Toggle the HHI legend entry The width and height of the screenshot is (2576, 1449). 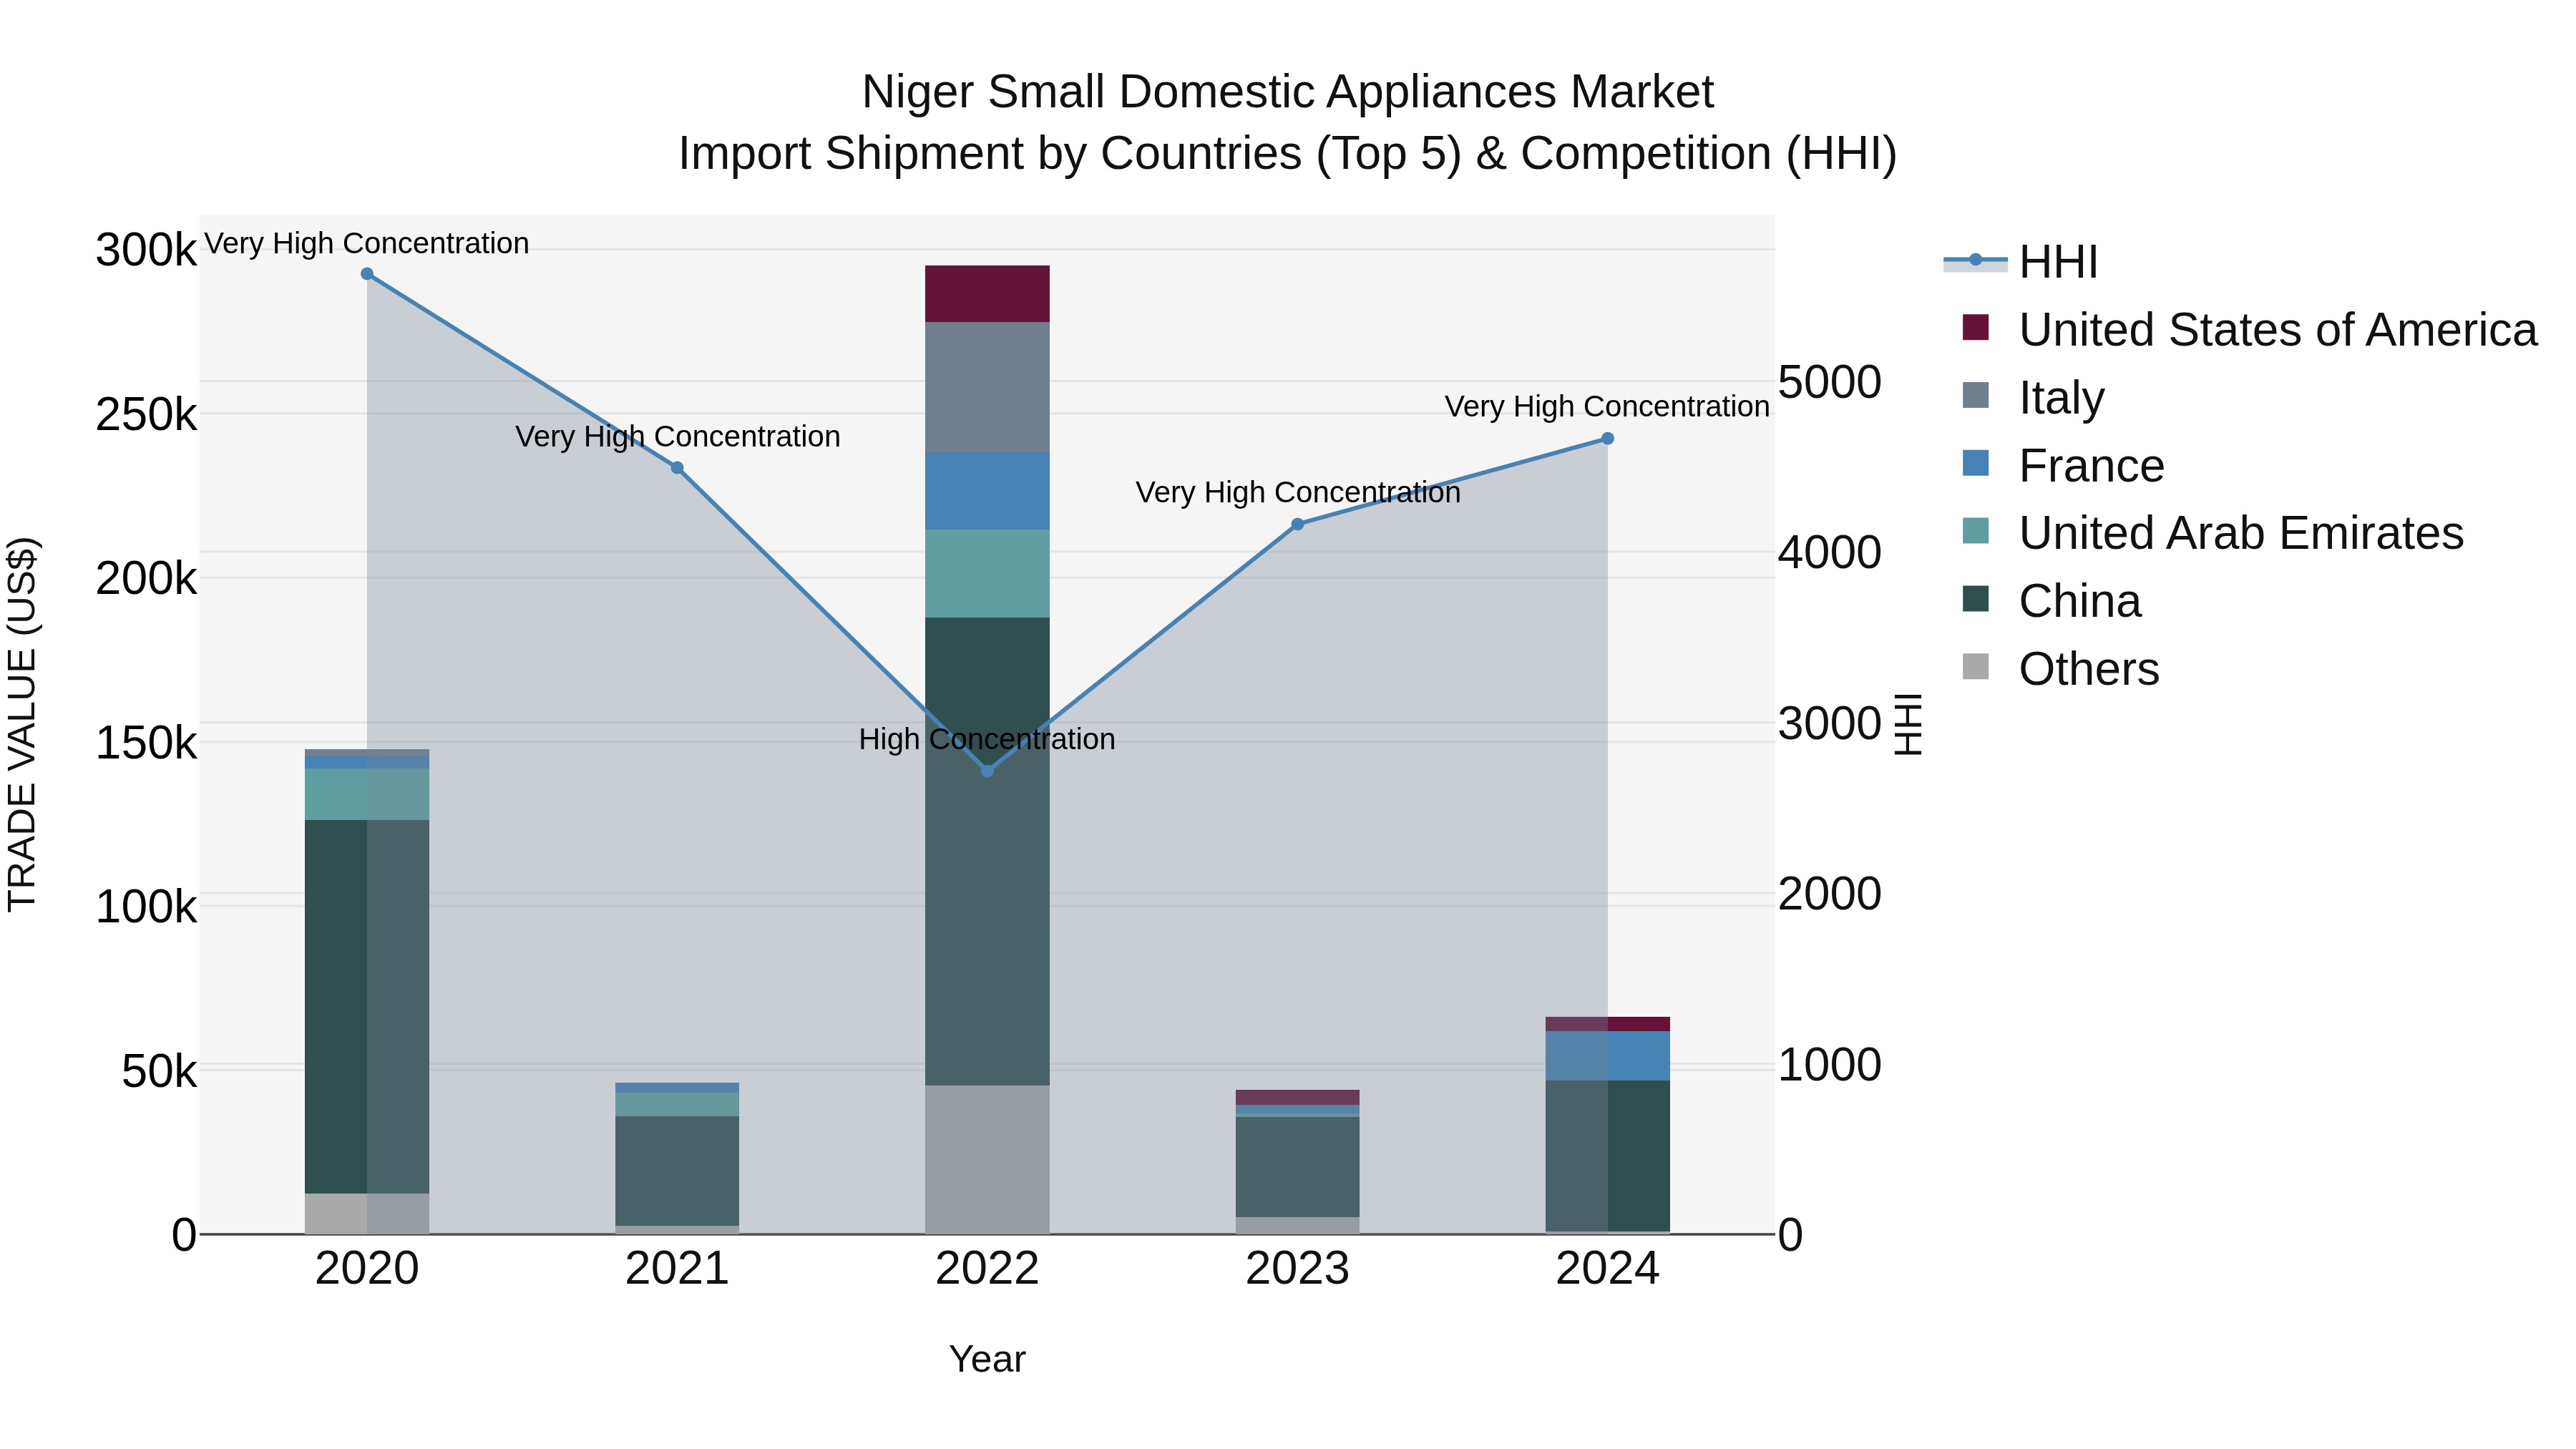click(2020, 262)
